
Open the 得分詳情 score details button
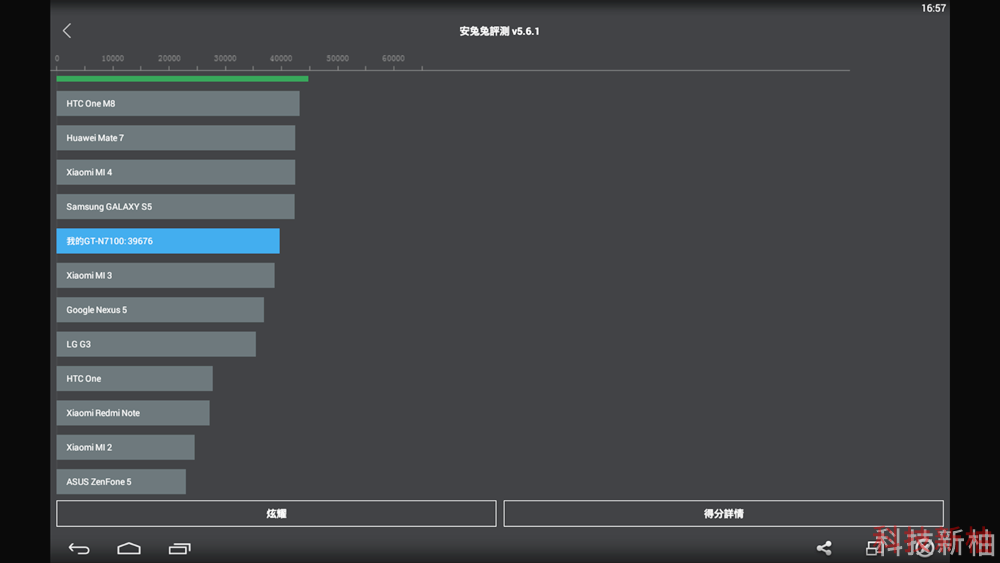tap(723, 513)
